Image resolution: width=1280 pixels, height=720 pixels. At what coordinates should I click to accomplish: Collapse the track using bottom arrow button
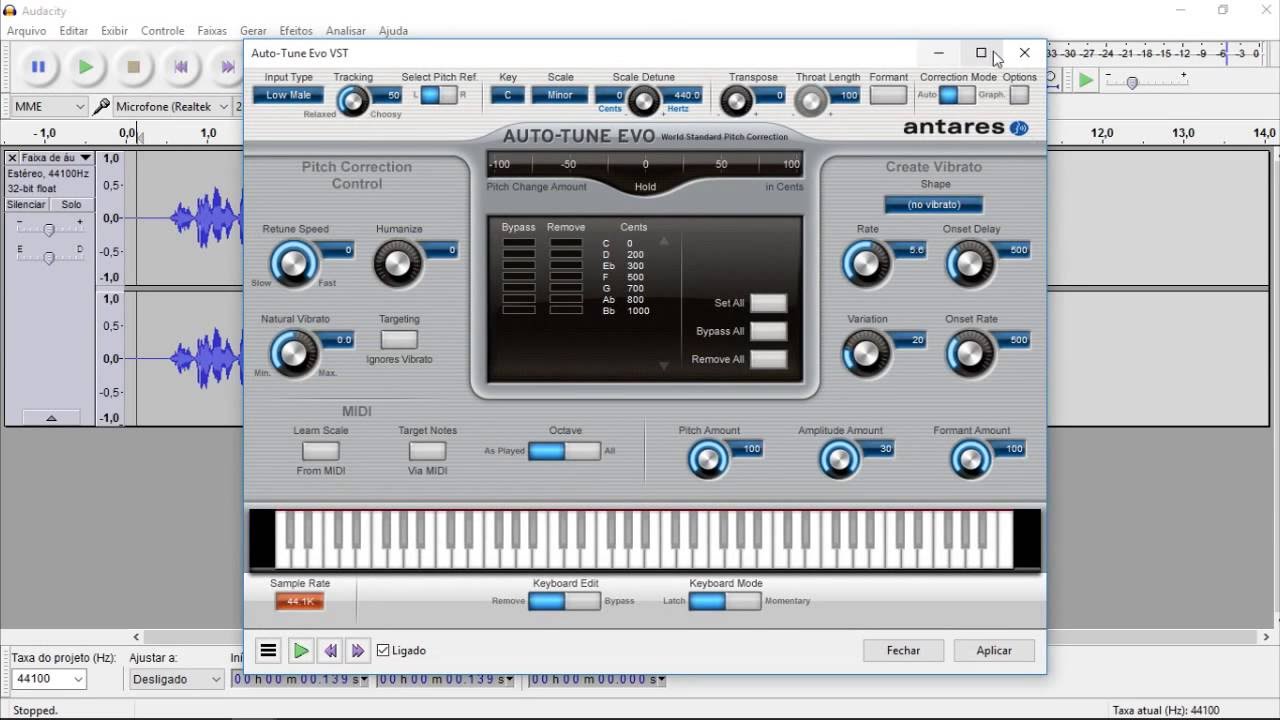[50, 418]
